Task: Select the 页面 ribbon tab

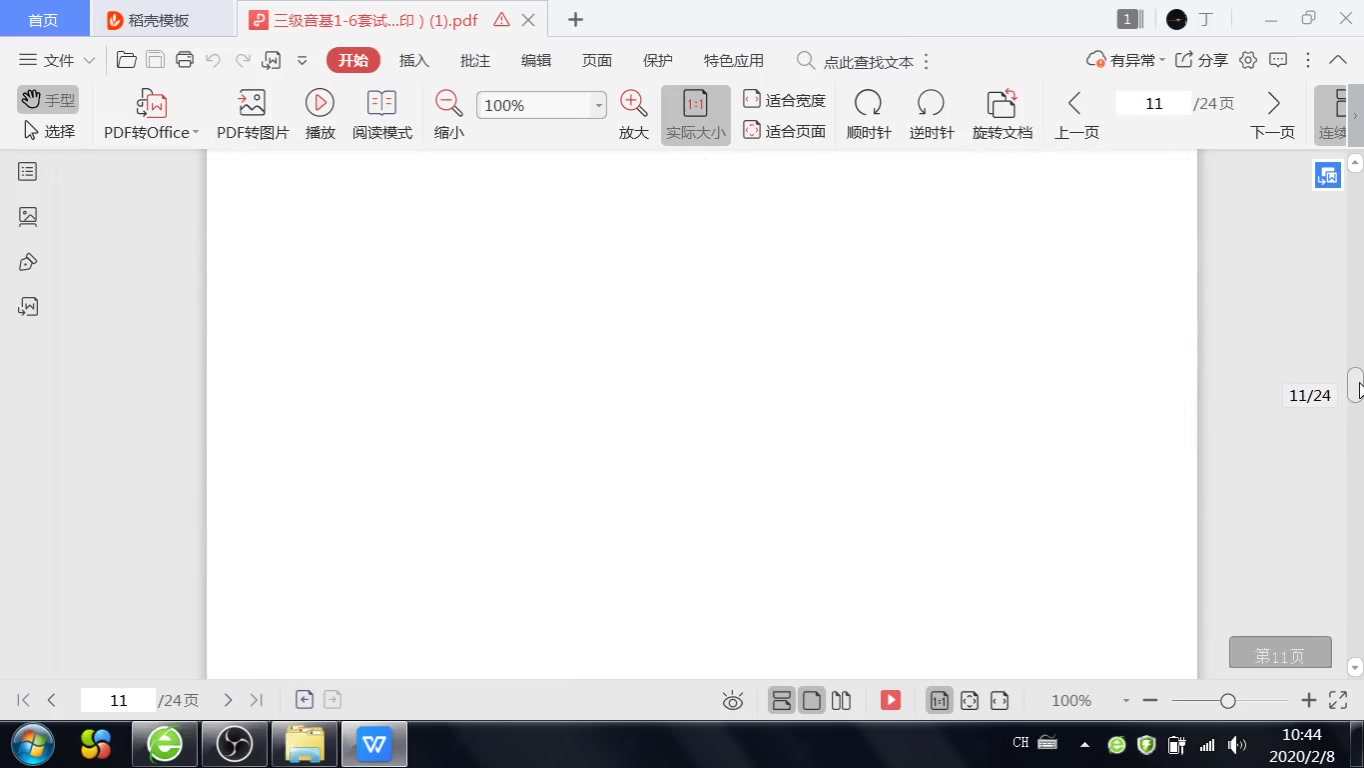Action: [597, 60]
